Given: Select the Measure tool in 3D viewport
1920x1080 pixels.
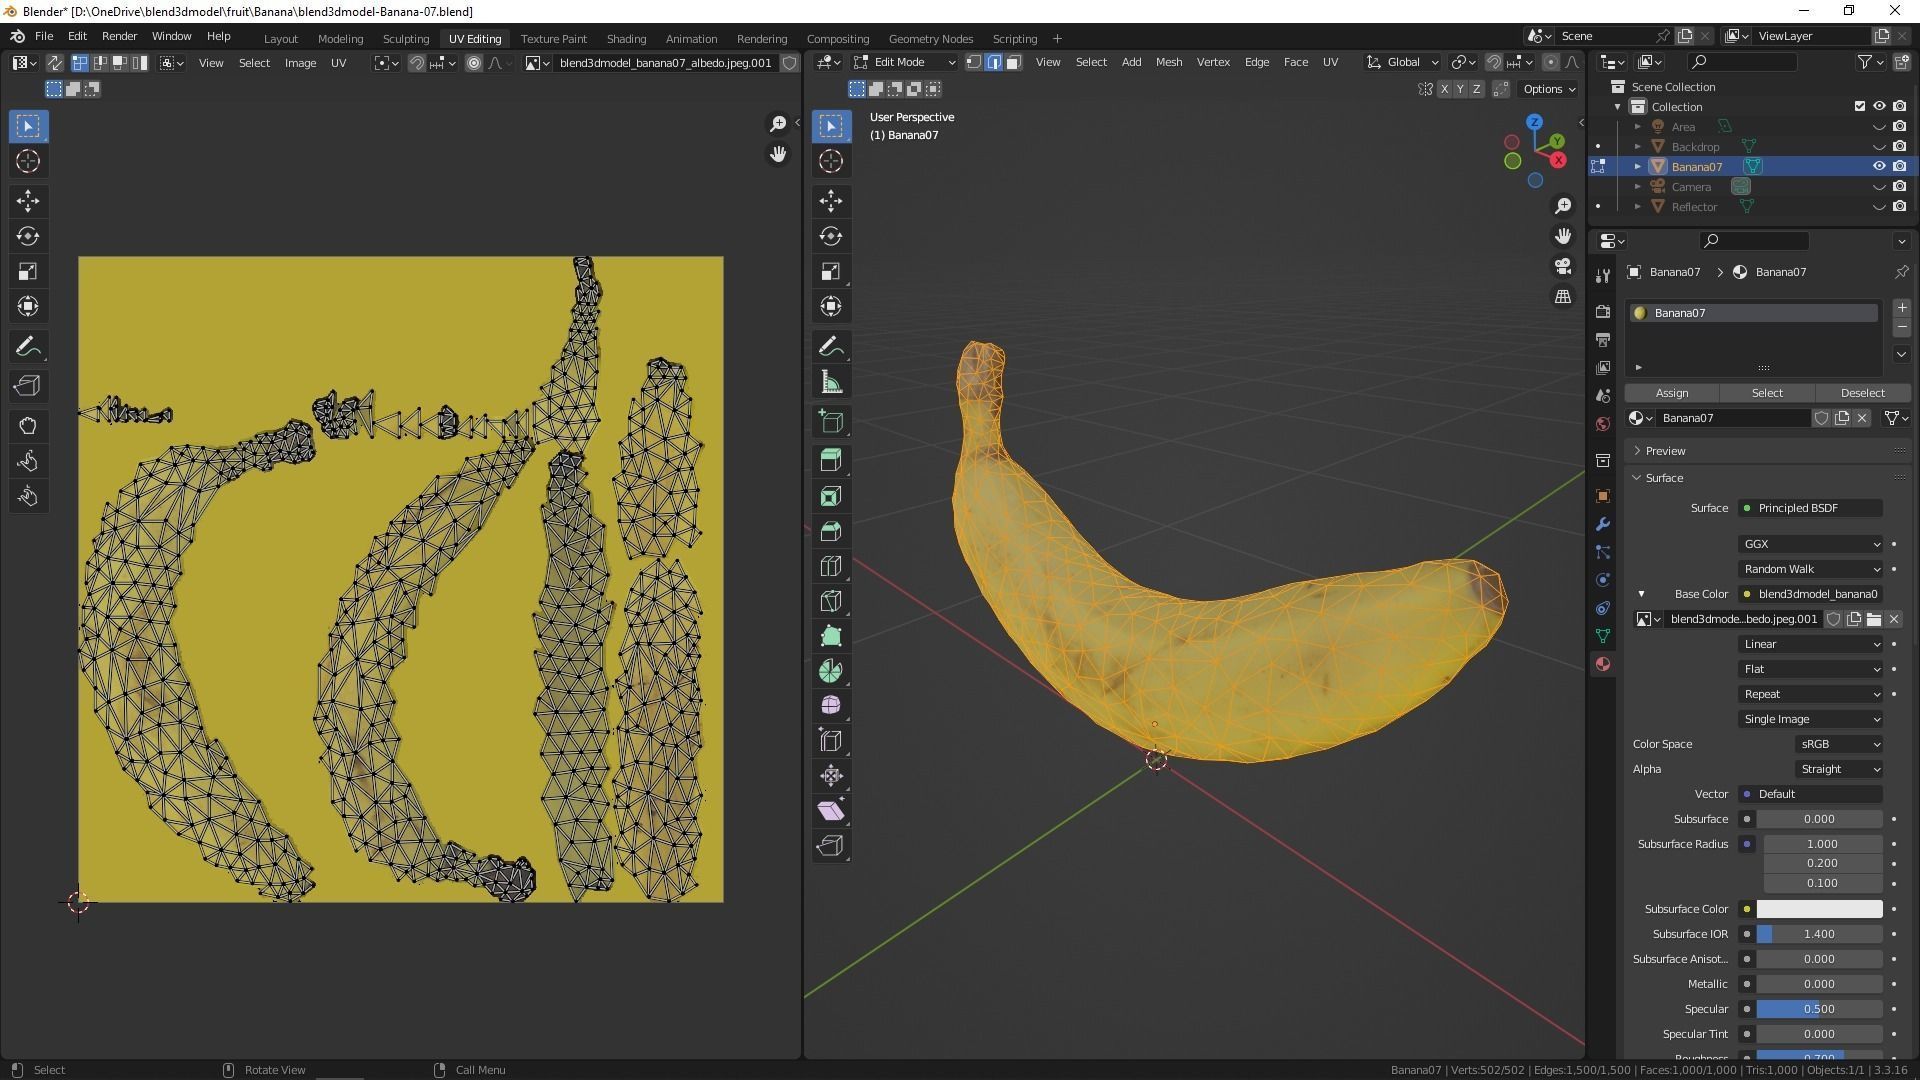Looking at the screenshot, I should click(x=831, y=382).
